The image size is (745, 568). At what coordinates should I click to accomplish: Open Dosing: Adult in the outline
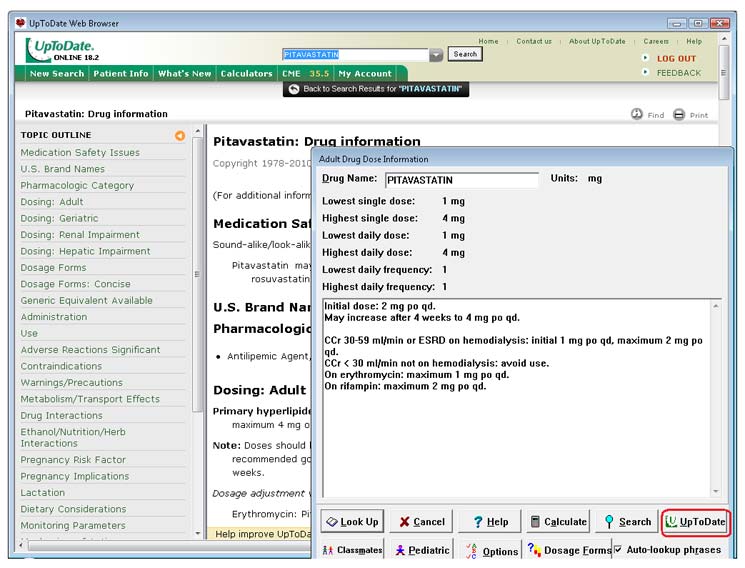52,202
